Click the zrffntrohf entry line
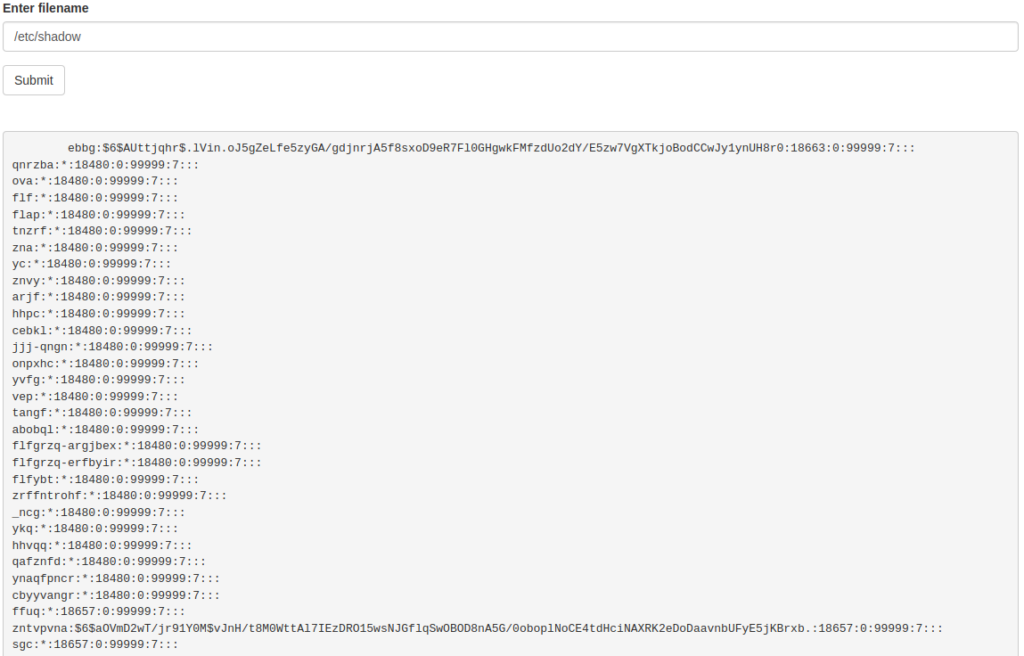This screenshot has height=656, width=1024. point(120,496)
